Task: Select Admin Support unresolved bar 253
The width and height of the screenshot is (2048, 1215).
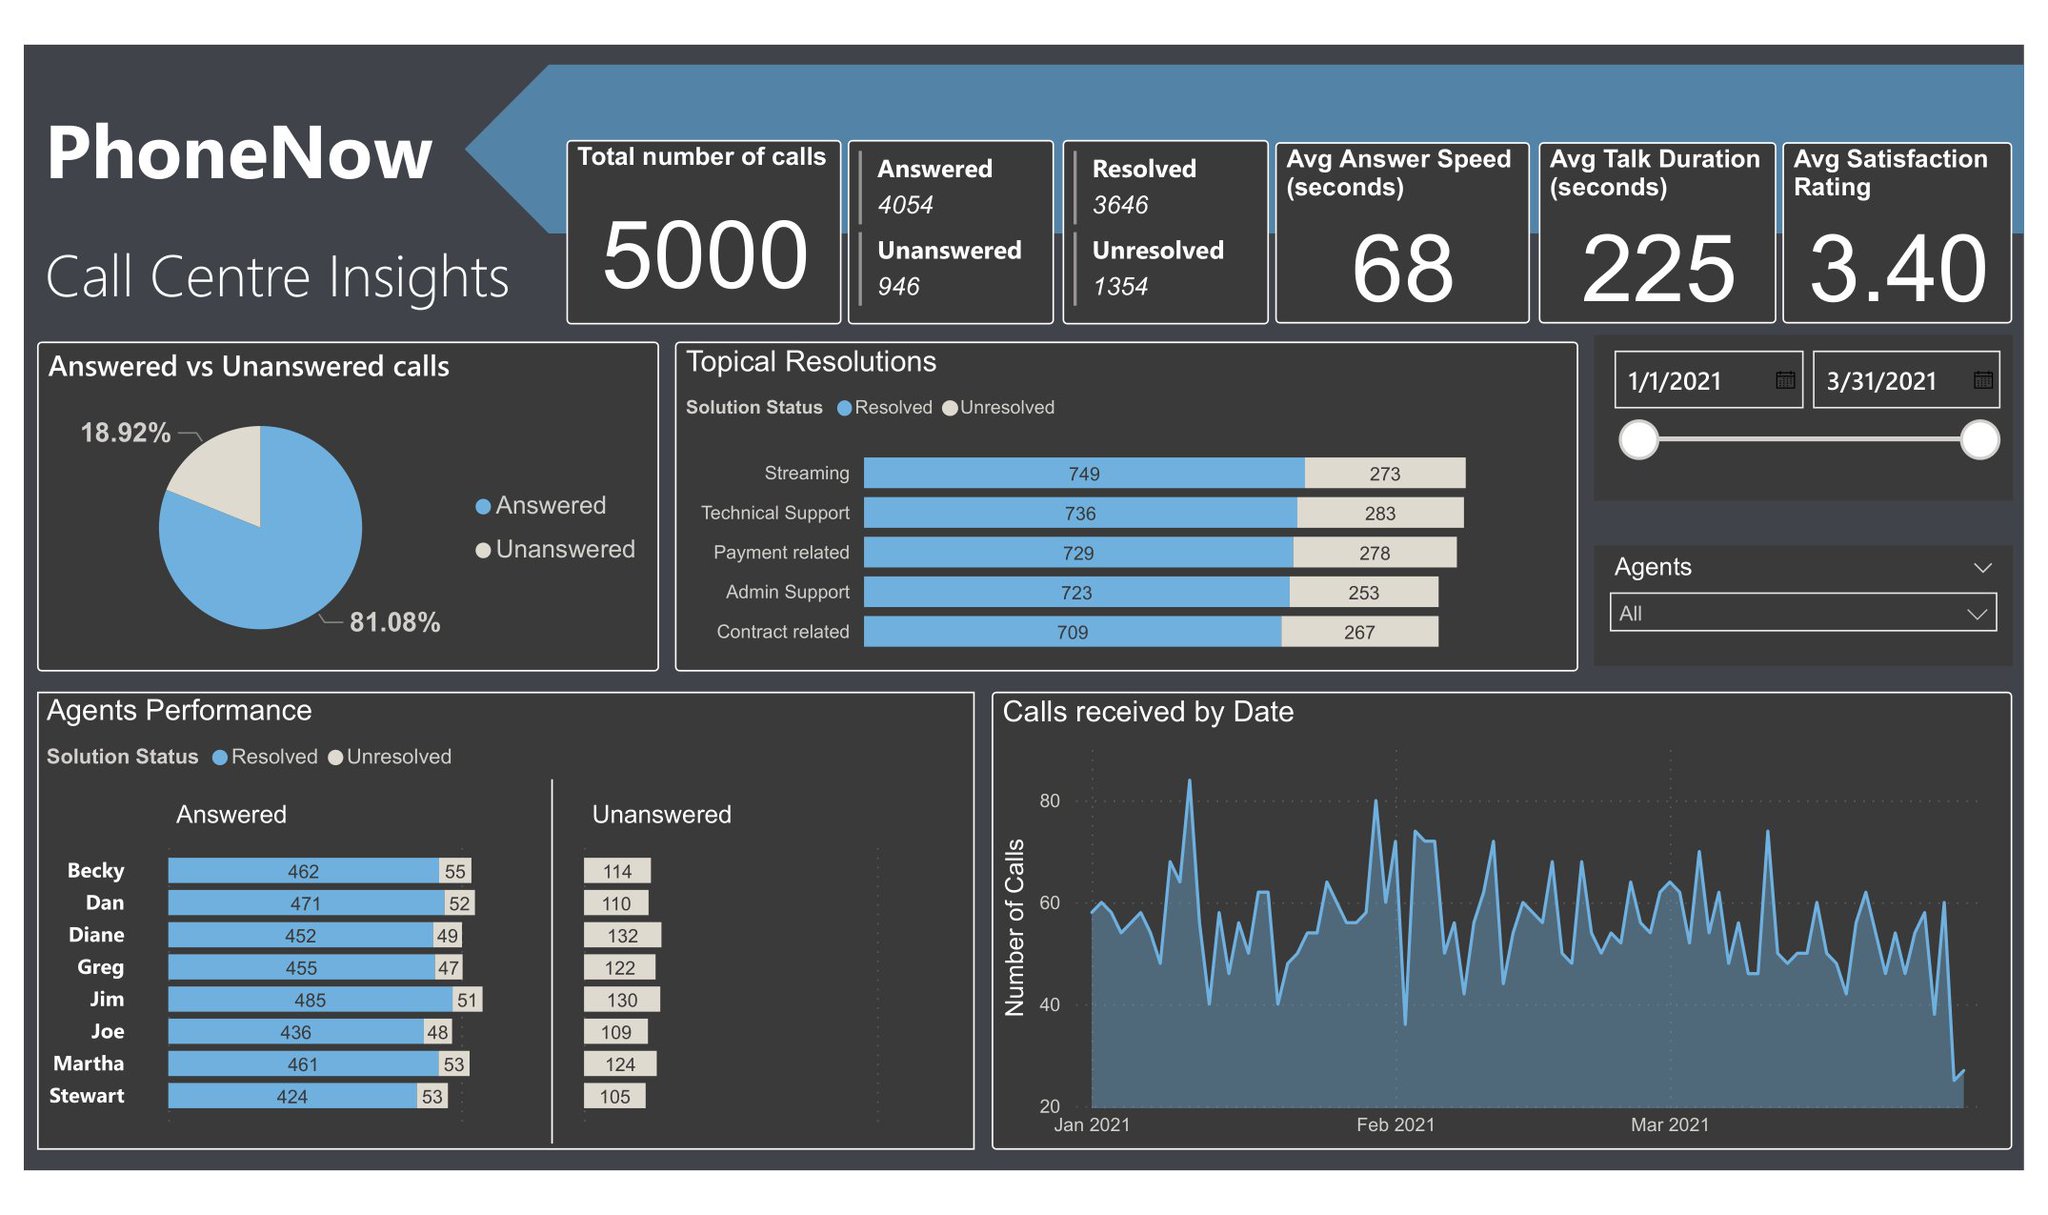Action: coord(1364,592)
